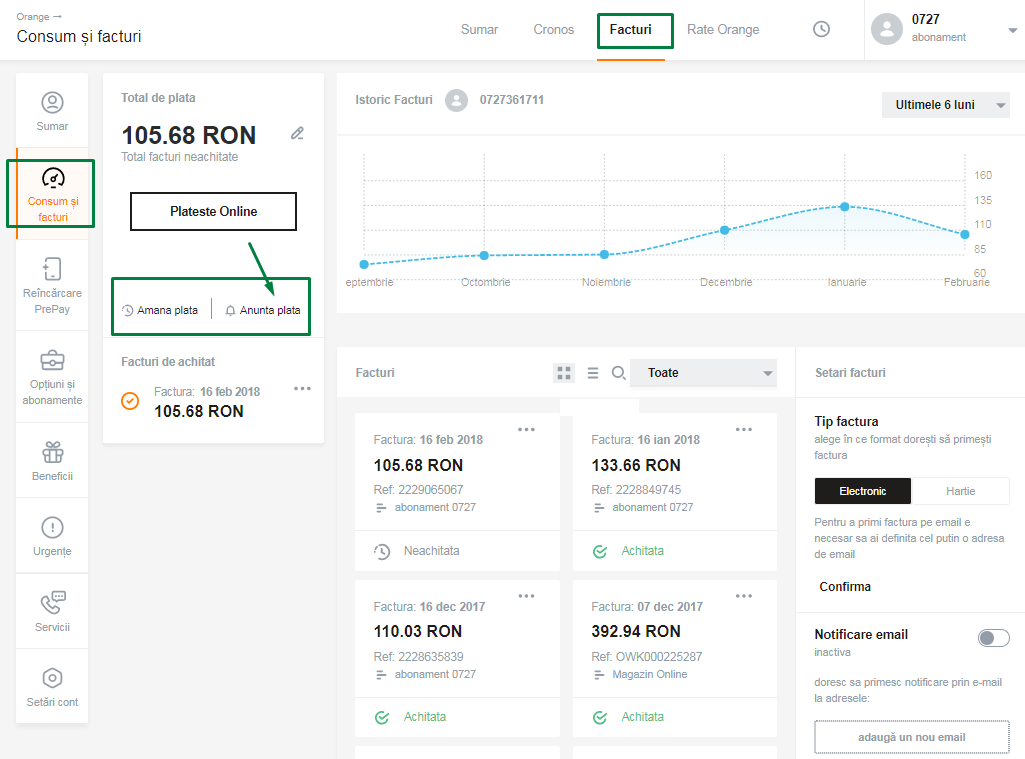Click the search icon in Facturi panel
The image size is (1025, 759).
(x=619, y=373)
